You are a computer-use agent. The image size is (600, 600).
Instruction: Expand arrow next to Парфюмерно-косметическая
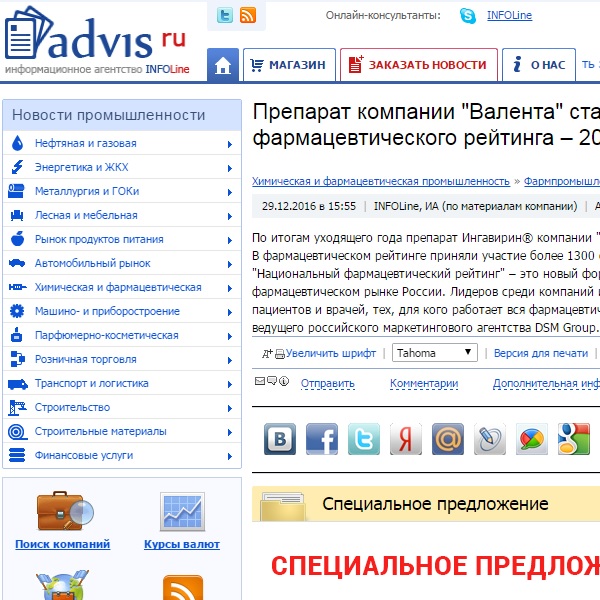[230, 336]
